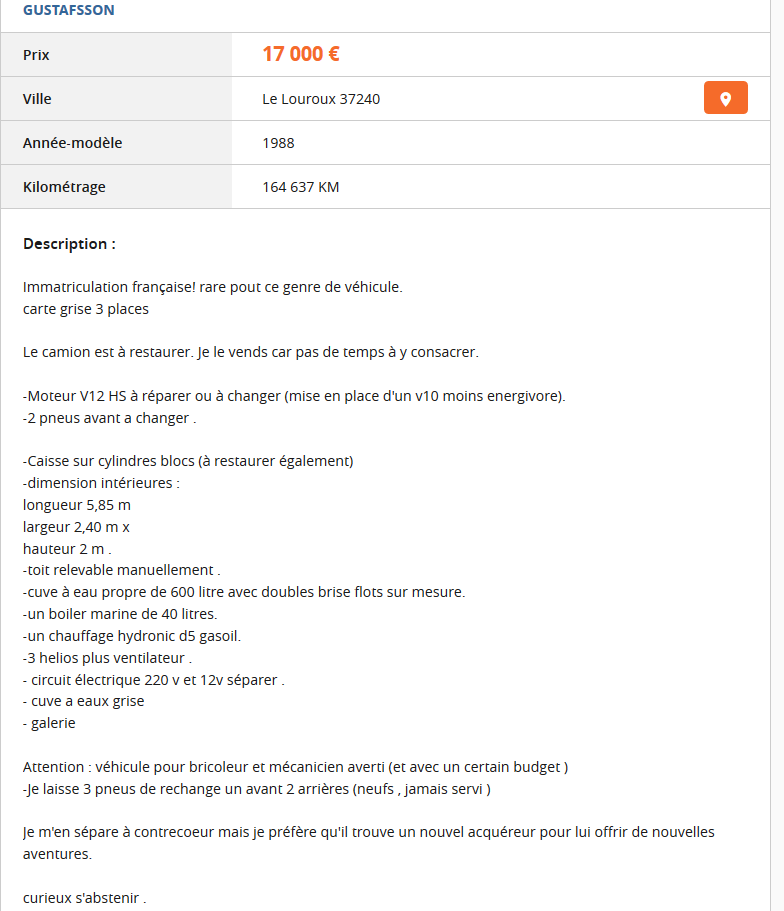Open the GUSTAFSSON seller link
The height and width of the screenshot is (911, 784).
68,10
